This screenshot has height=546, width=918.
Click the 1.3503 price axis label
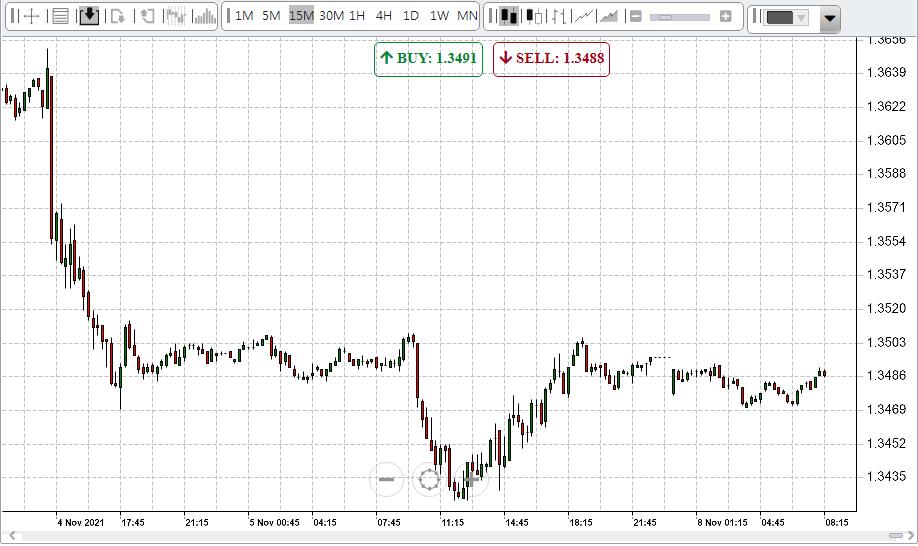(886, 342)
